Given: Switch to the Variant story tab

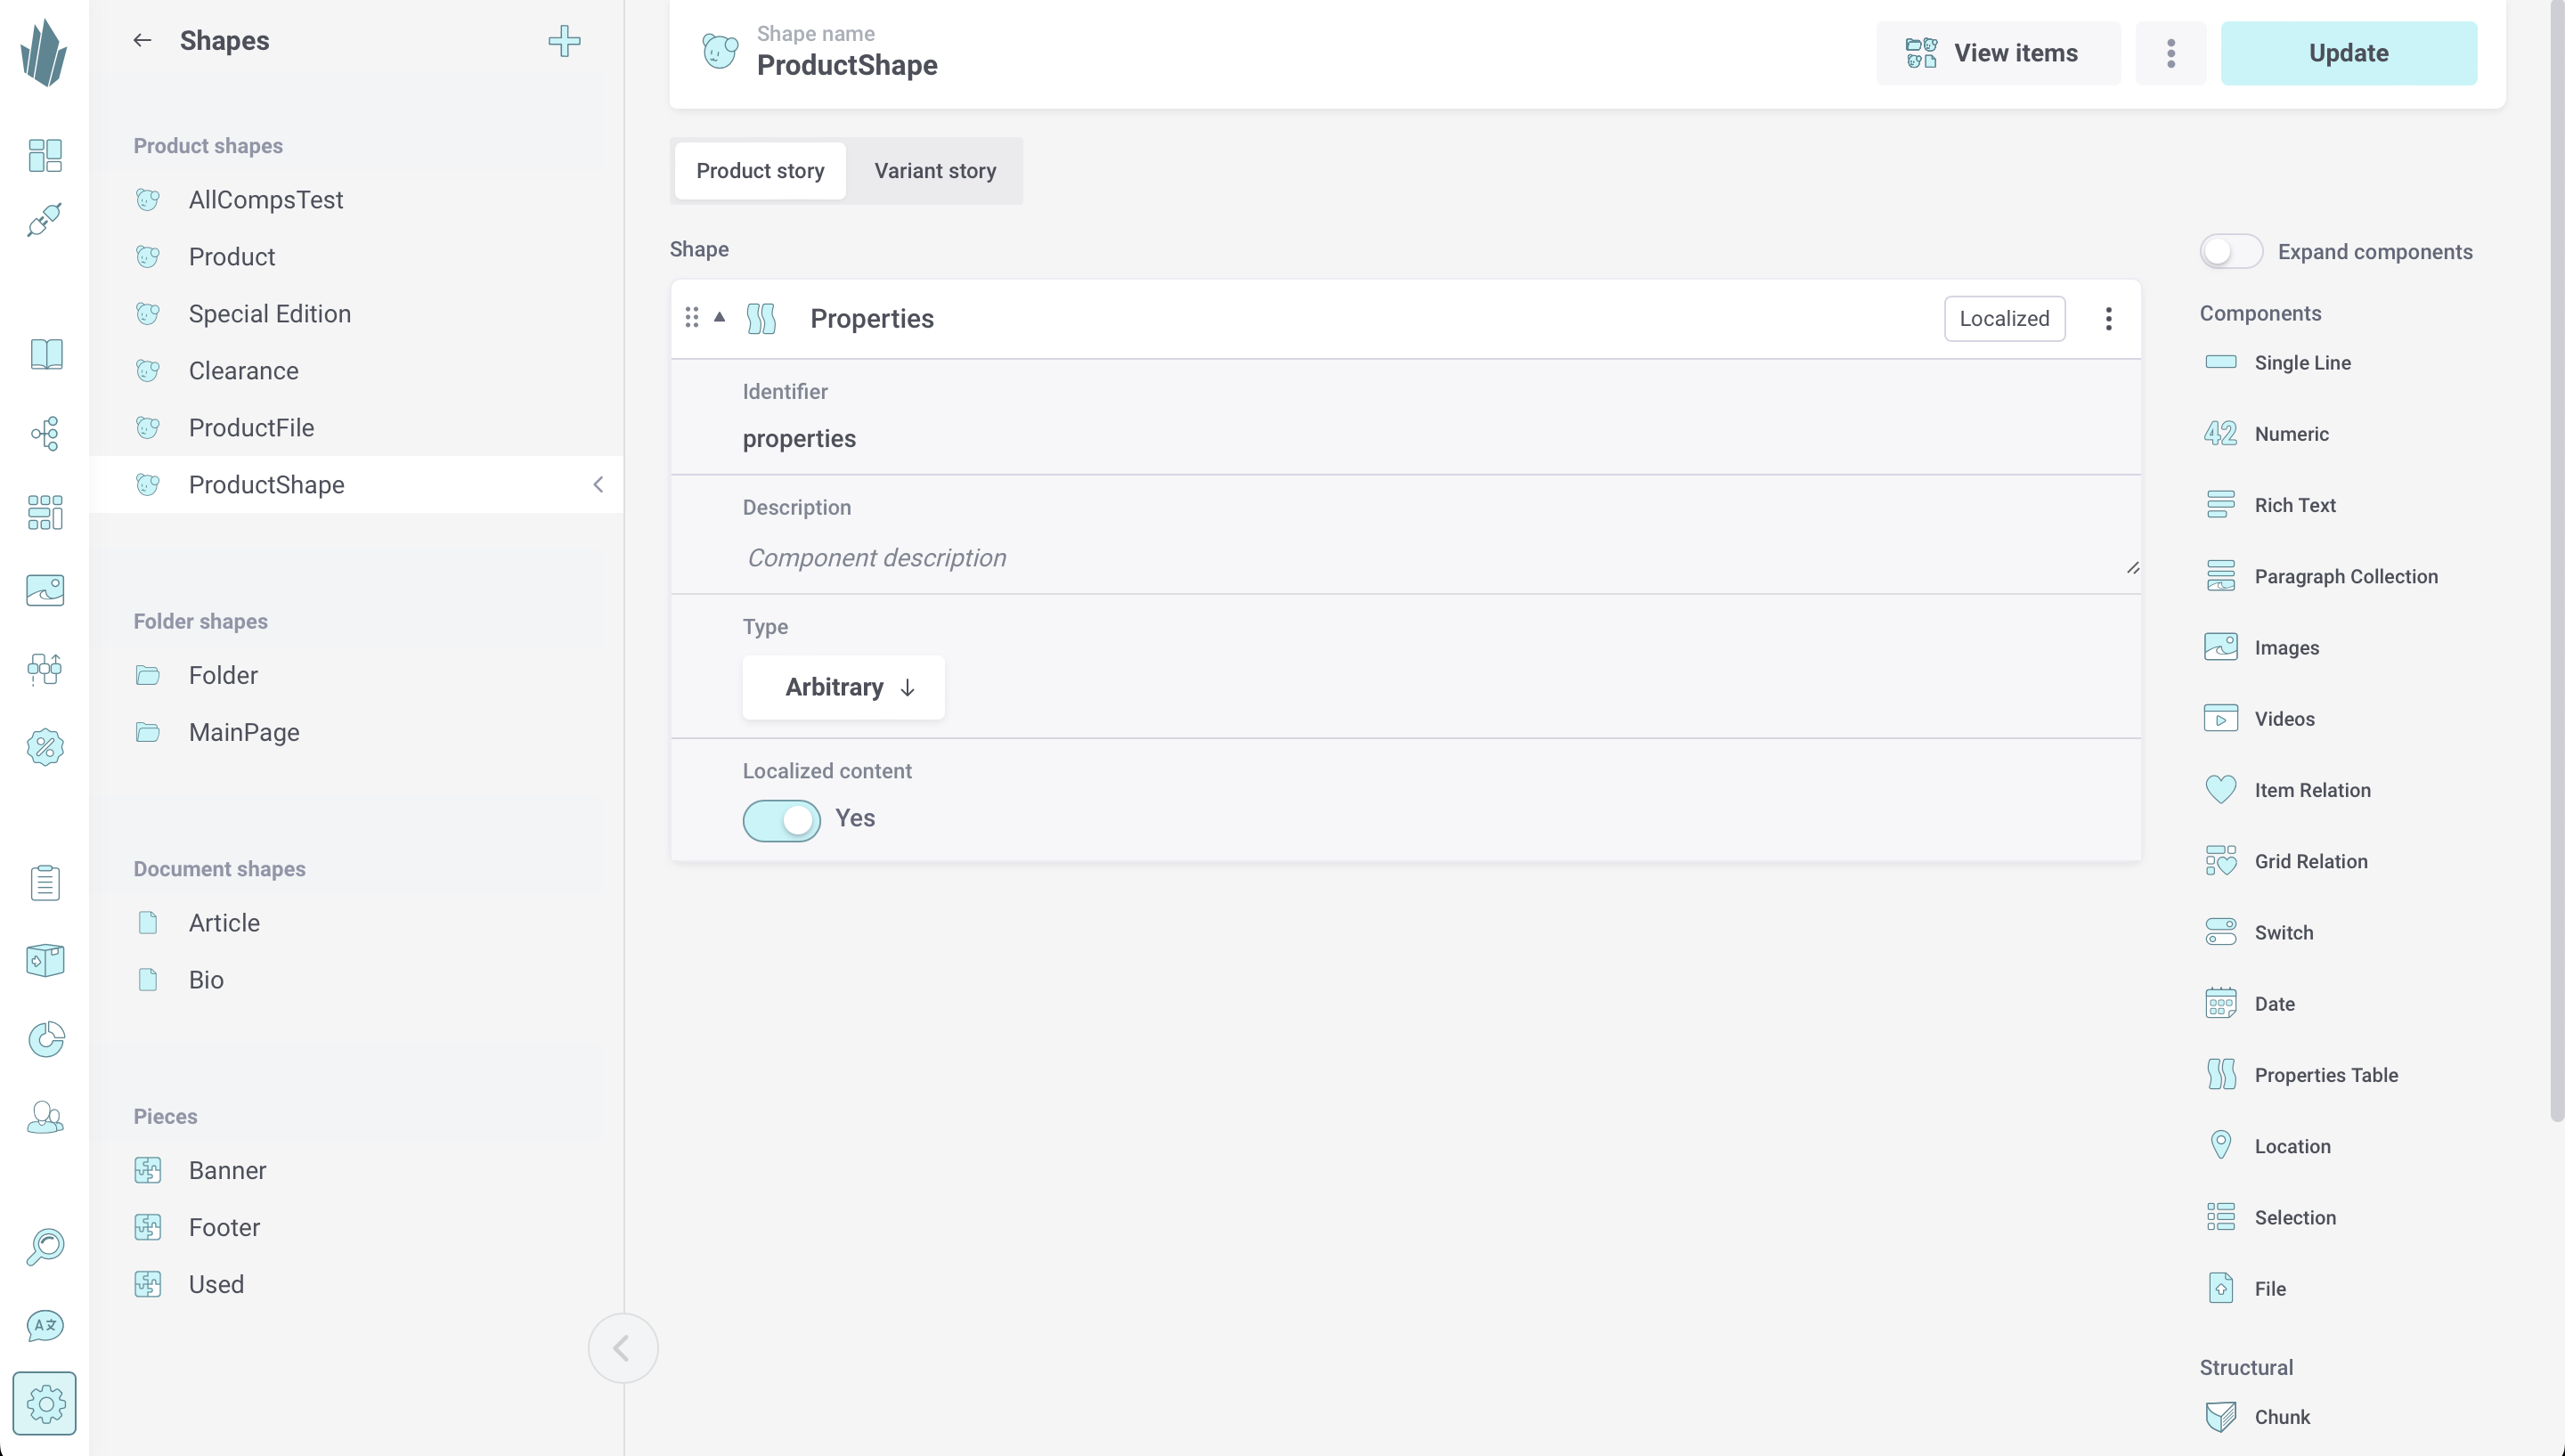Looking at the screenshot, I should [935, 171].
